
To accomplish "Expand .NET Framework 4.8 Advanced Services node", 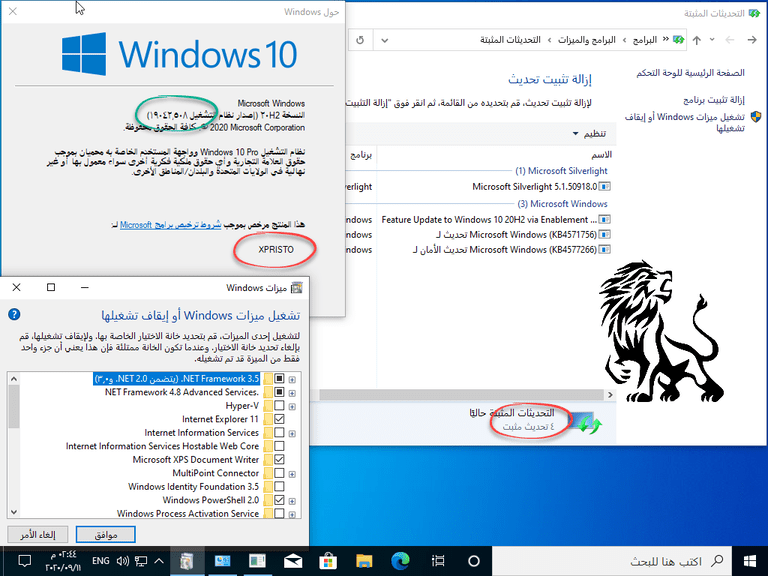I will (x=292, y=393).
